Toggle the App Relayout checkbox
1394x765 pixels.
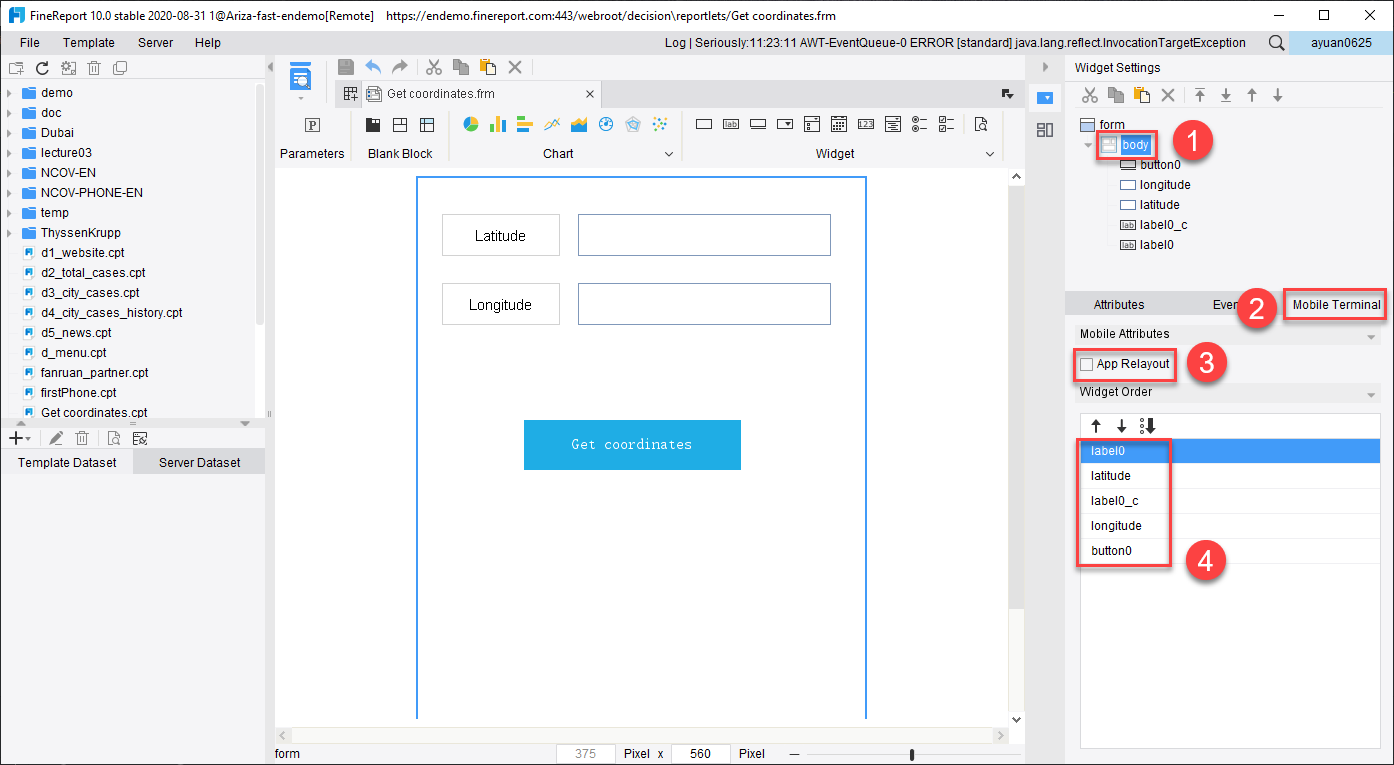point(1087,365)
